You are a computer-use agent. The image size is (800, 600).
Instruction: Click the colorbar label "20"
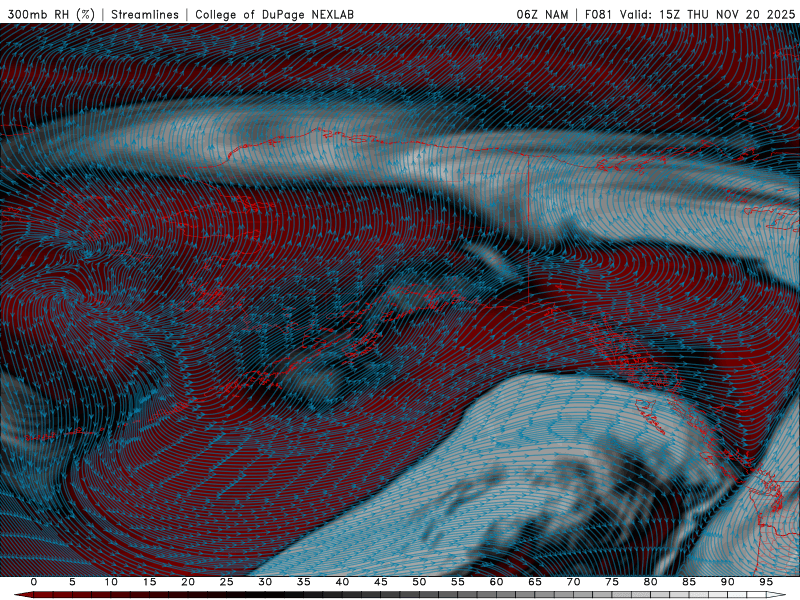tap(188, 582)
